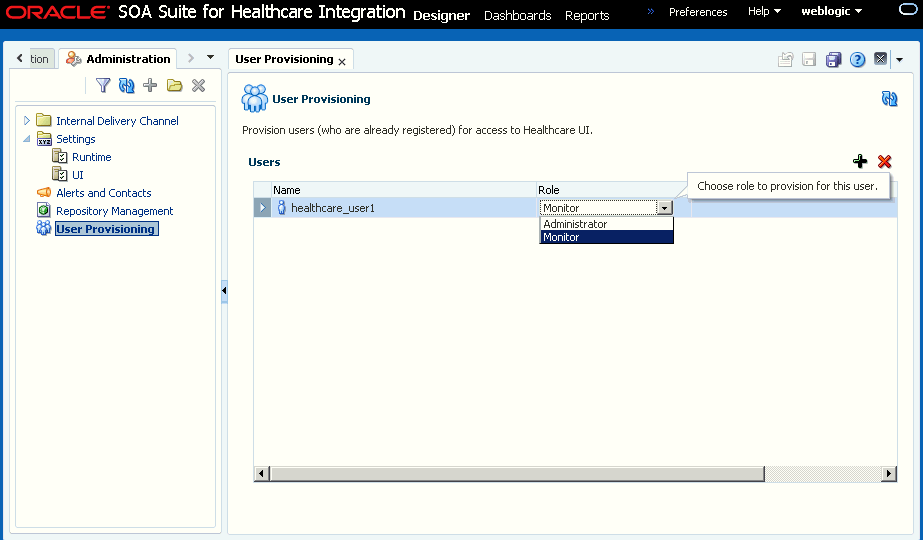Screen dimensions: 923x540
Task: Select User Provisioning tree item
Action: tap(106, 229)
